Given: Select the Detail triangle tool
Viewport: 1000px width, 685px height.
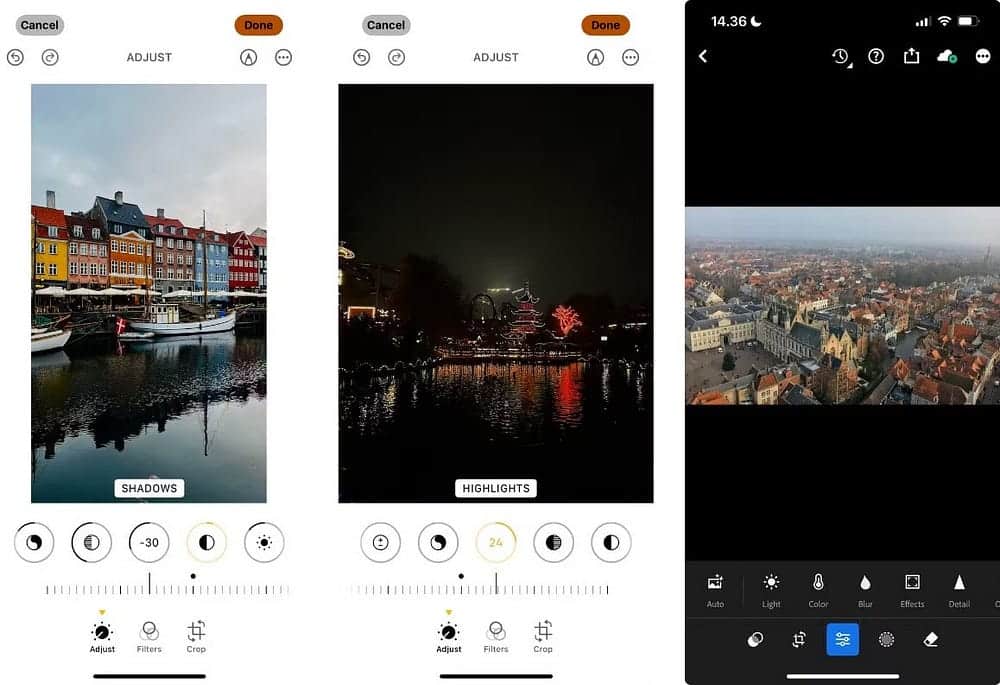Looking at the screenshot, I should tap(959, 589).
